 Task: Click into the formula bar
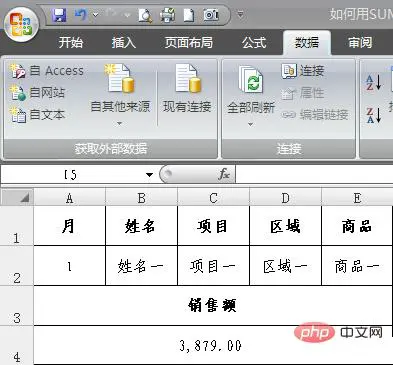tap(314, 175)
